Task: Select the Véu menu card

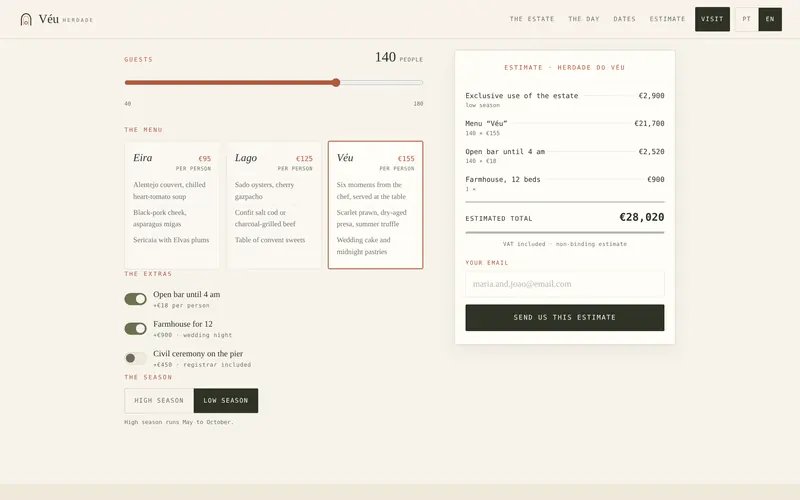Action: tap(376, 205)
